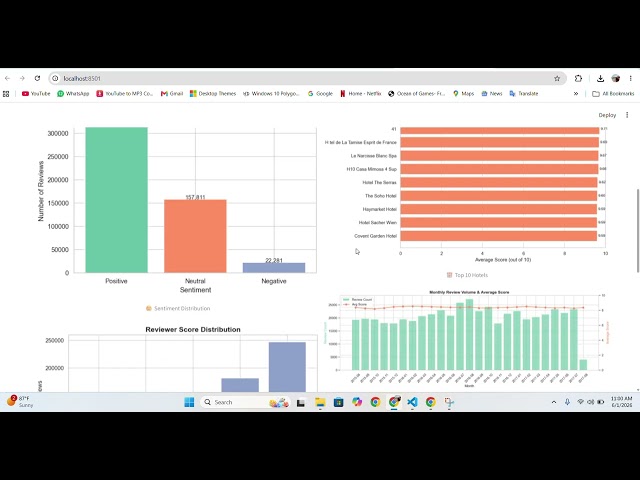Launch File Explorer from the taskbar
The image size is (640, 480).
pos(320,402)
